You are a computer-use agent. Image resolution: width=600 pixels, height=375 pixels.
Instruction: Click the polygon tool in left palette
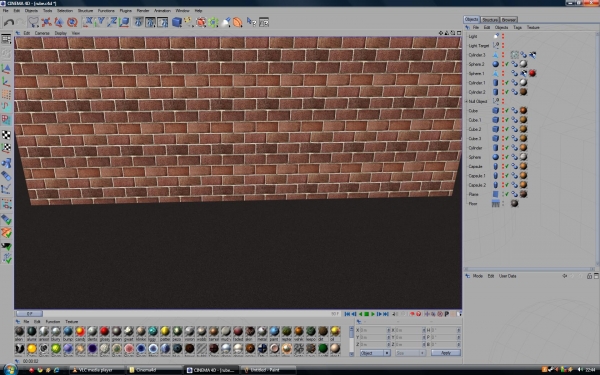[x=7, y=120]
